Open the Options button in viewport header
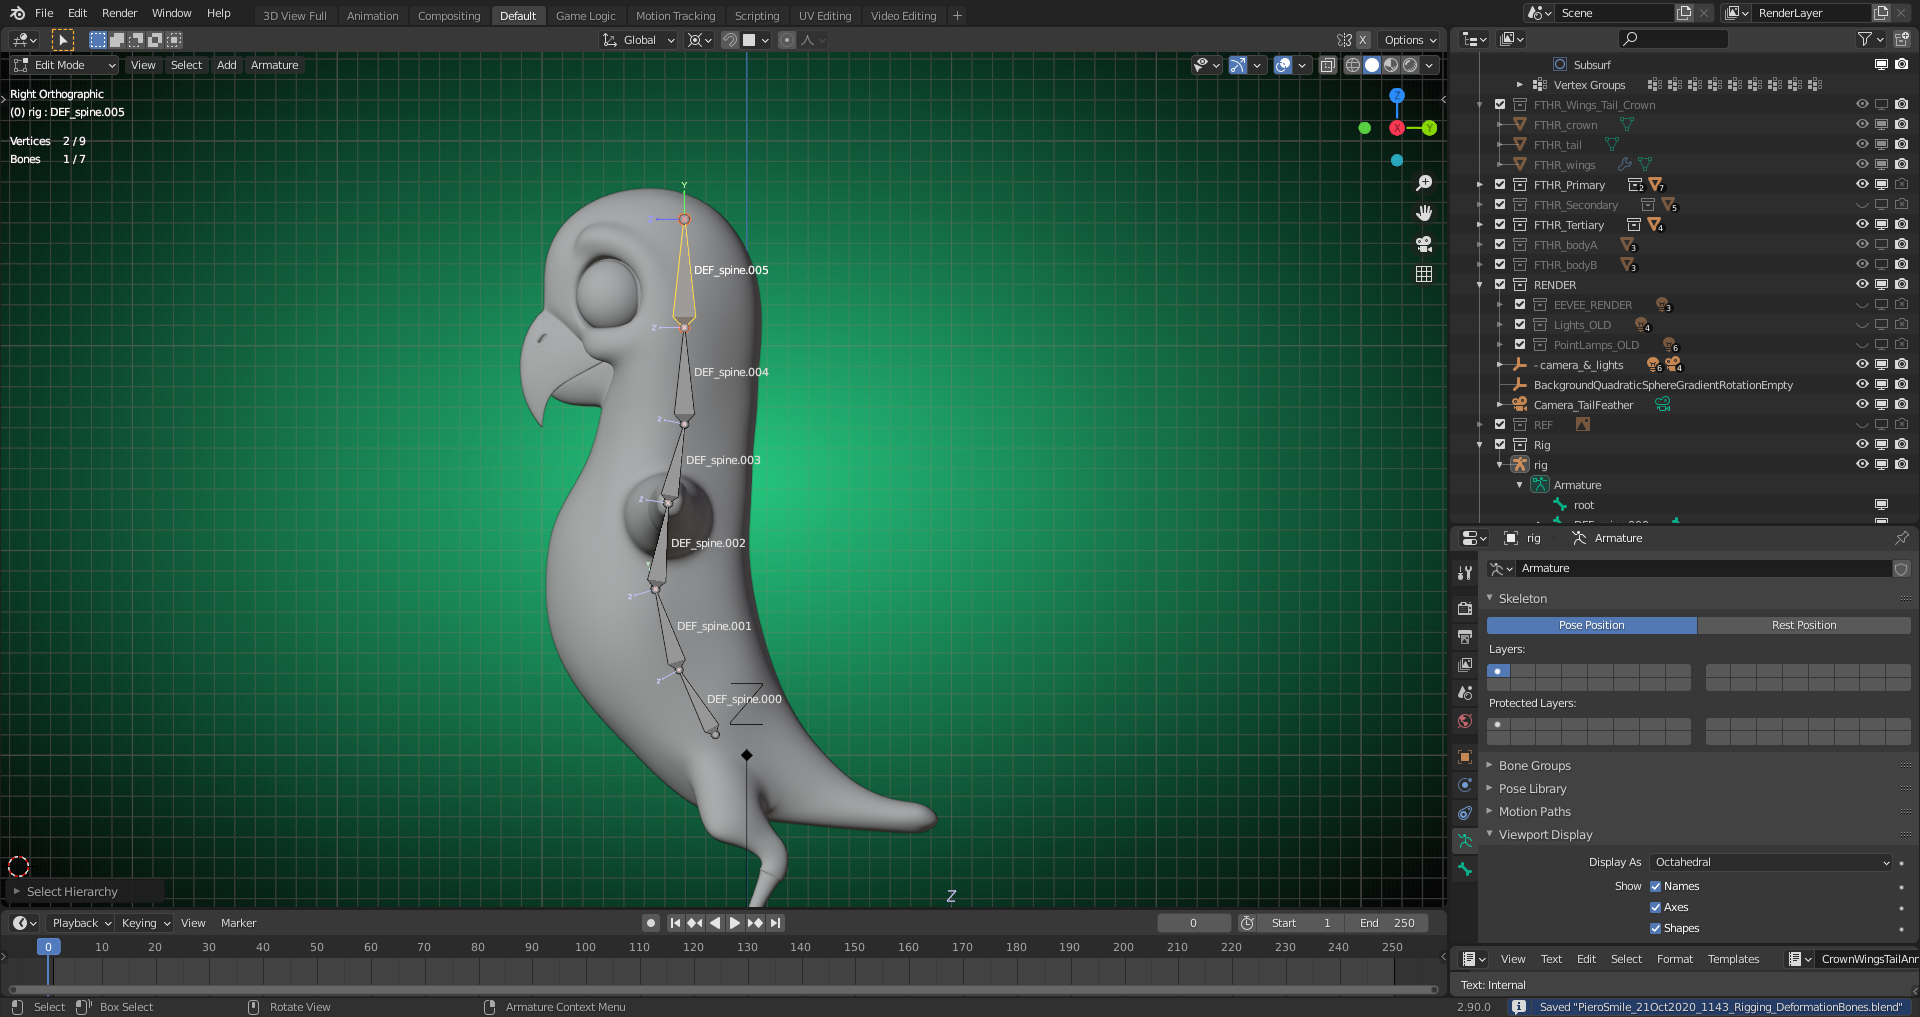 tap(1410, 40)
